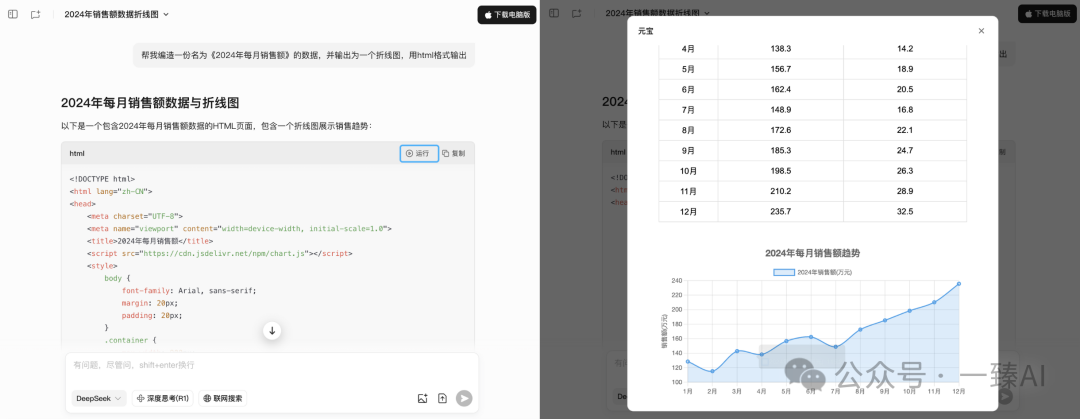Click the add image icon in input bar
The width and height of the screenshot is (1080, 419).
coord(423,398)
